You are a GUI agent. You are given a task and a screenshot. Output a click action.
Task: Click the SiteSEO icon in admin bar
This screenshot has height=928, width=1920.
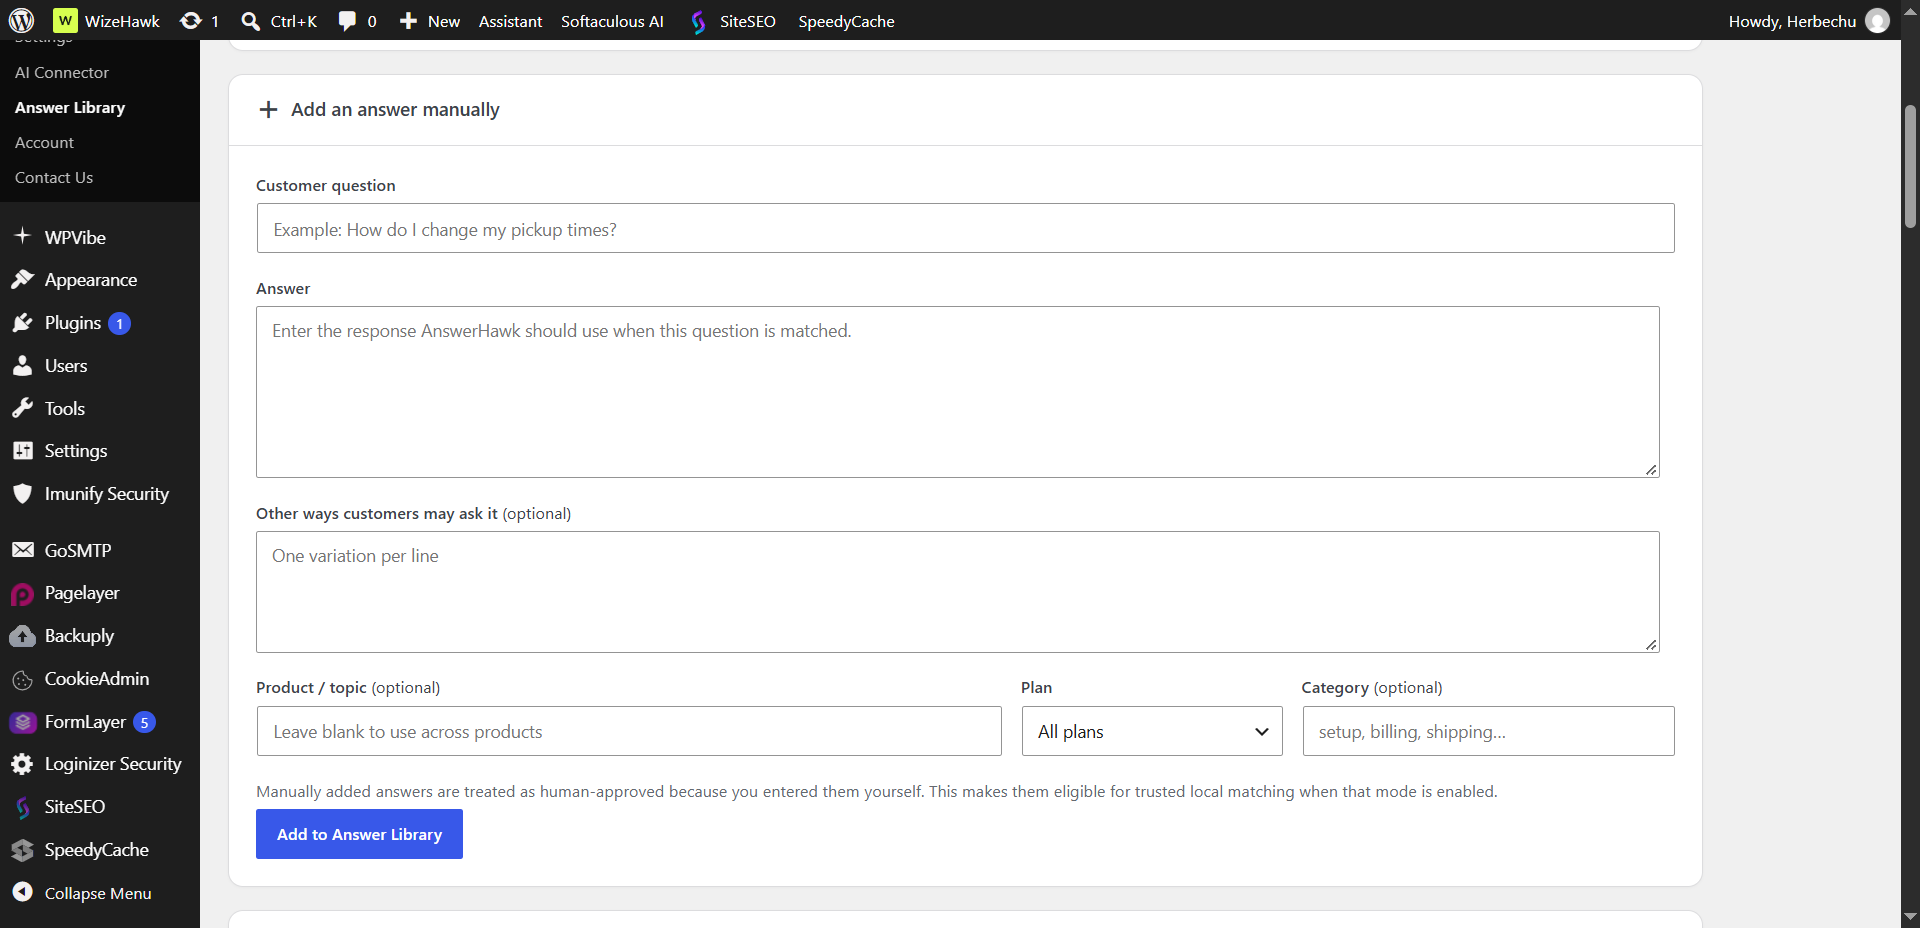698,21
